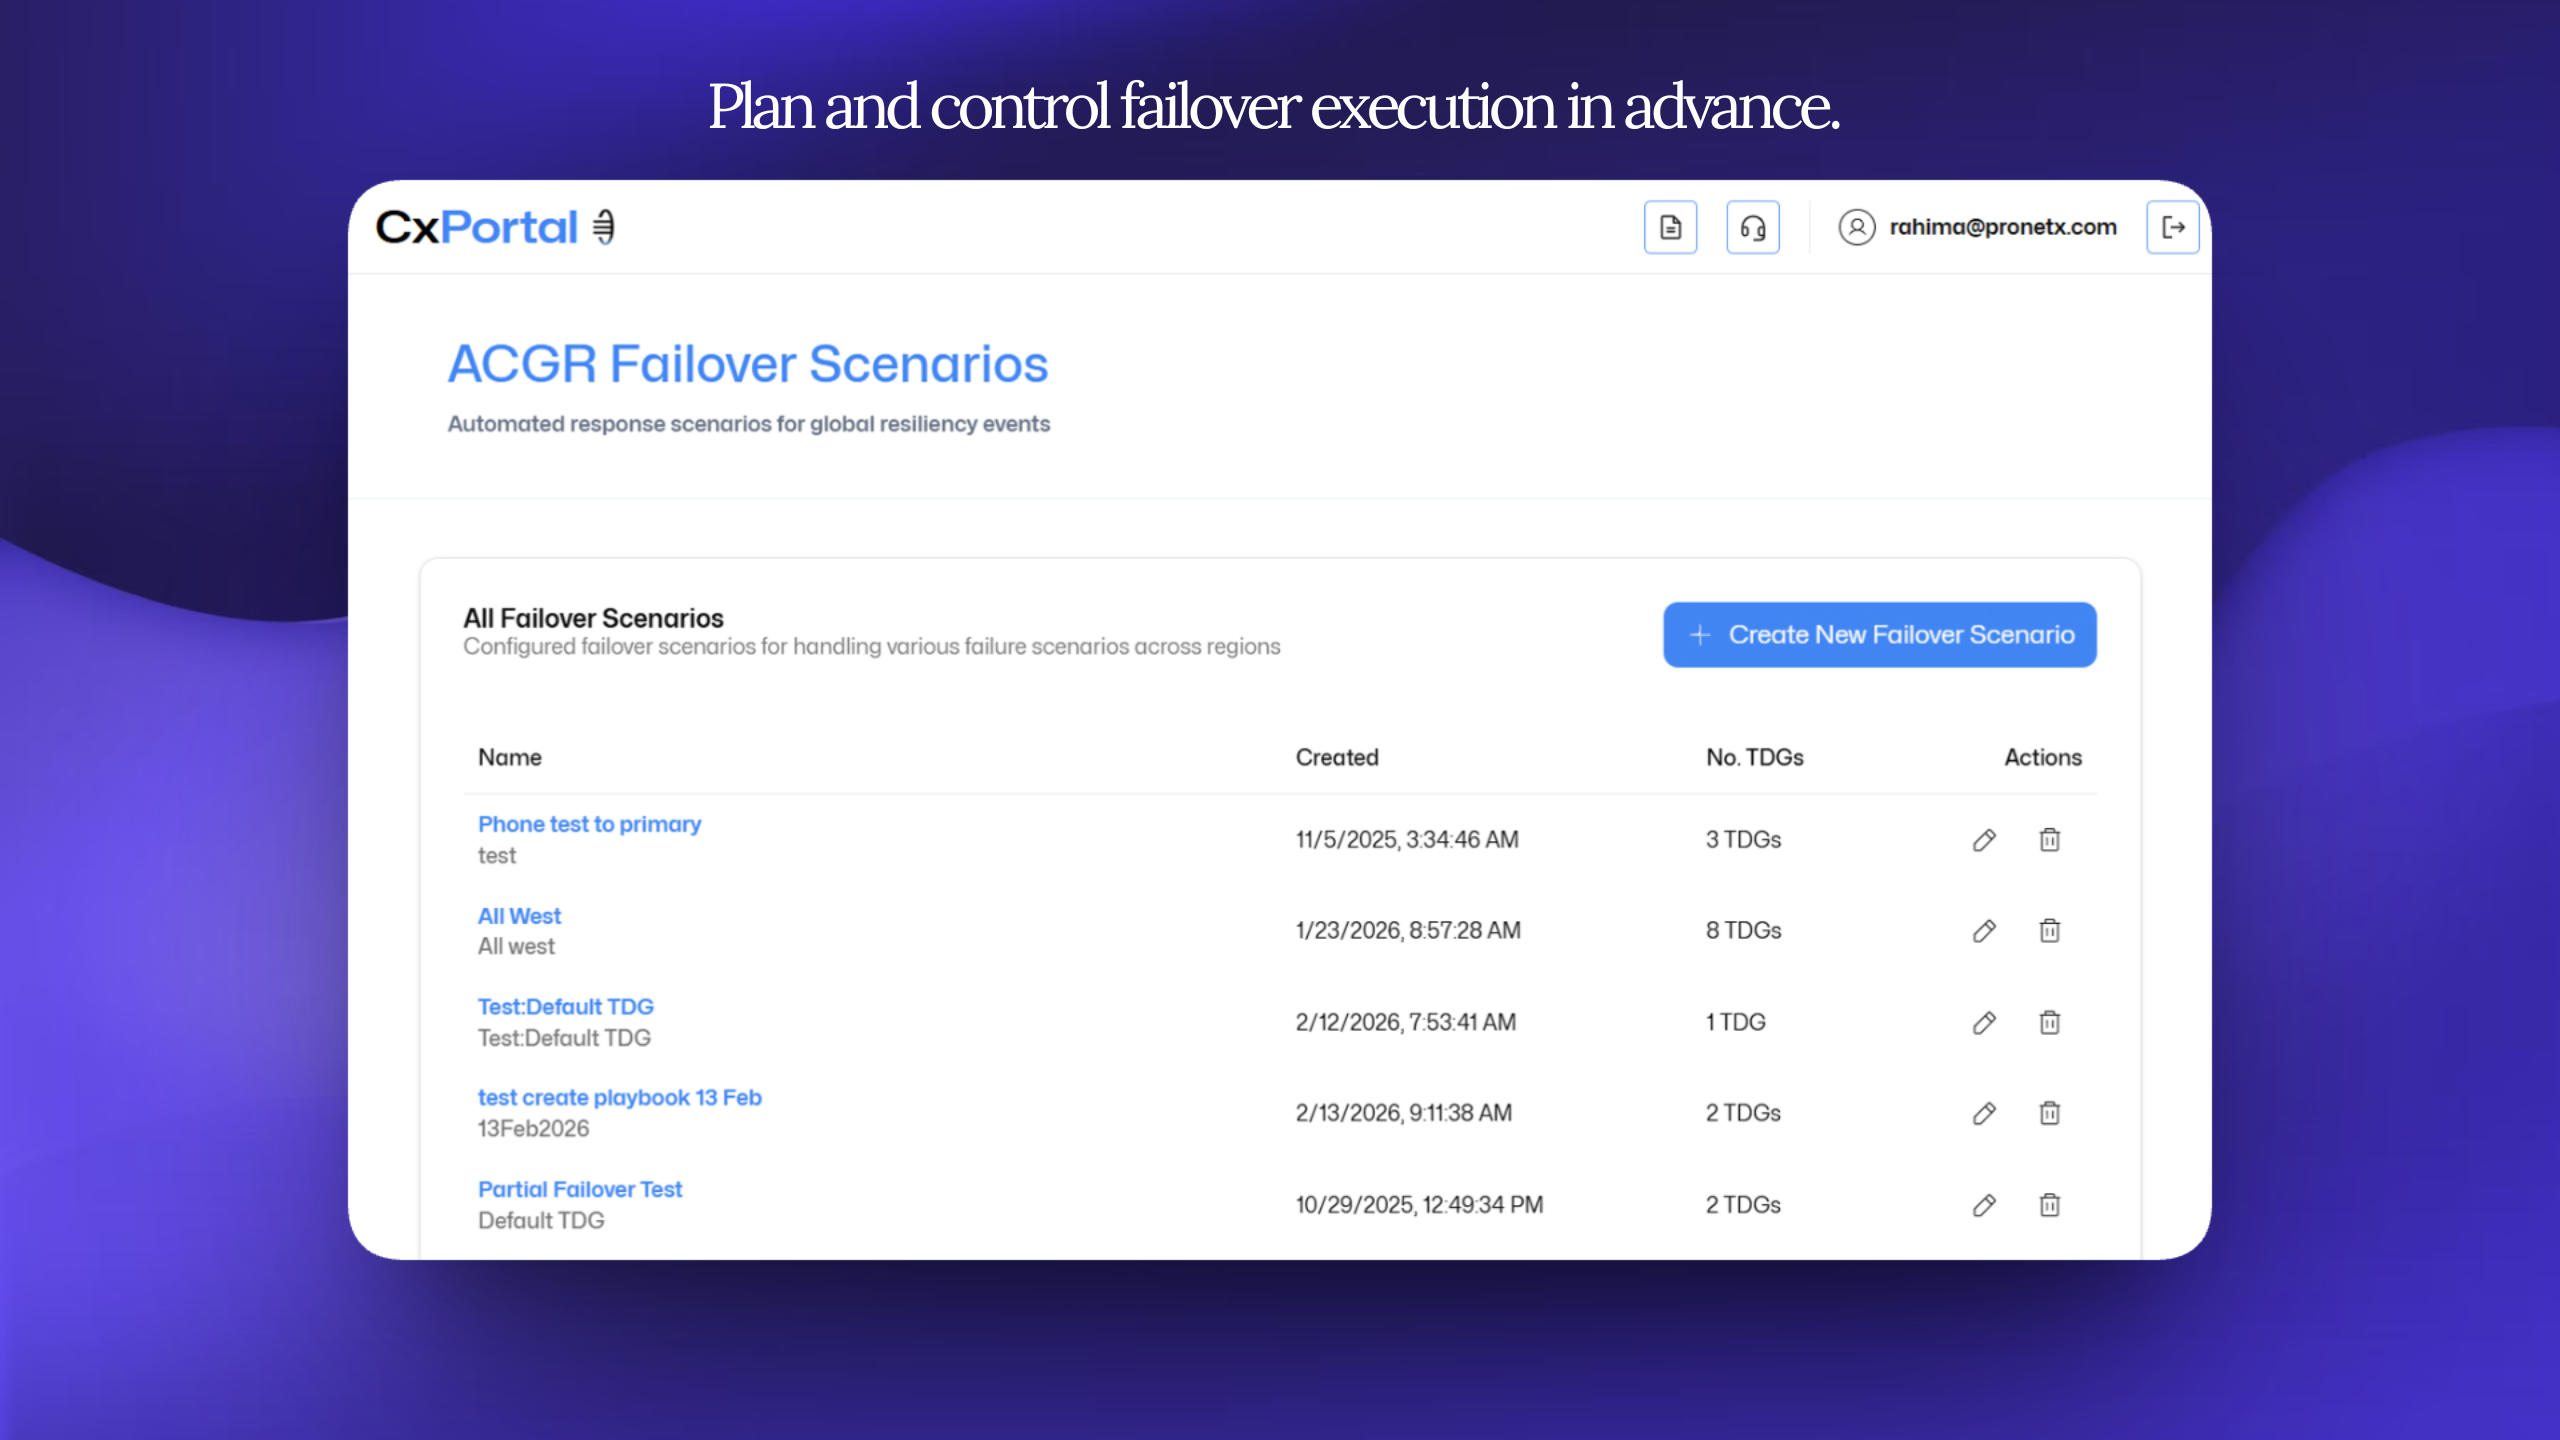Edit the Phone test to primary scenario
The height and width of the screenshot is (1440, 2560).
pos(1984,840)
